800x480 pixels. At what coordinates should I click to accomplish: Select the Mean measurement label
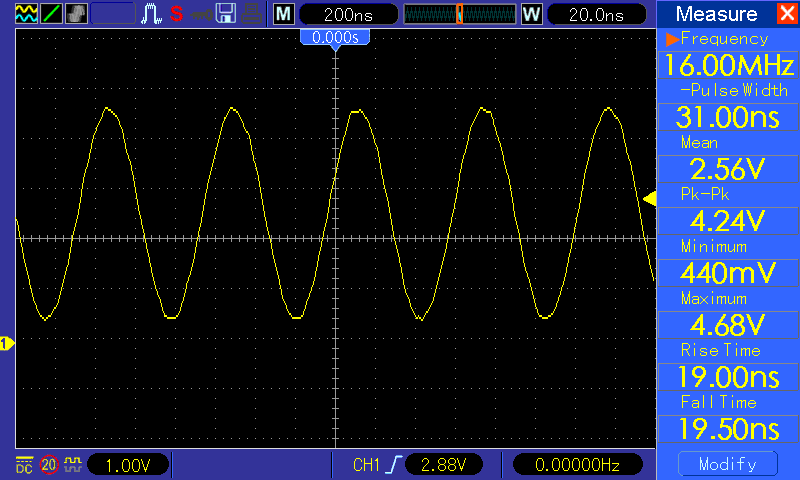tap(699, 142)
